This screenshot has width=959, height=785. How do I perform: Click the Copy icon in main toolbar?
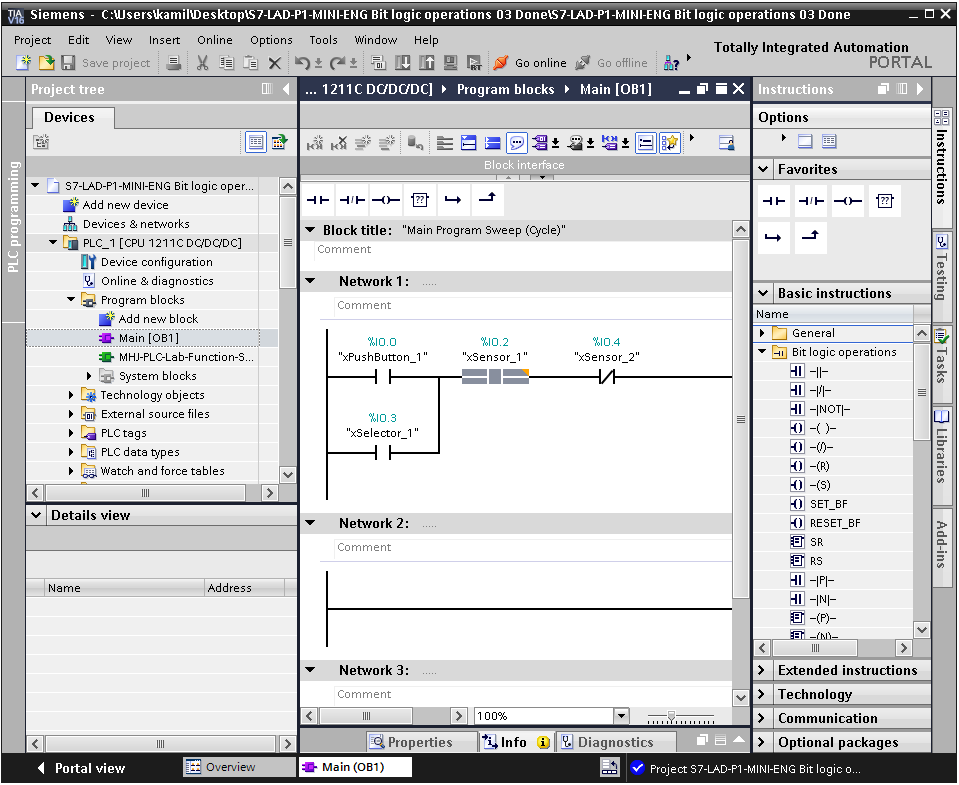226,62
